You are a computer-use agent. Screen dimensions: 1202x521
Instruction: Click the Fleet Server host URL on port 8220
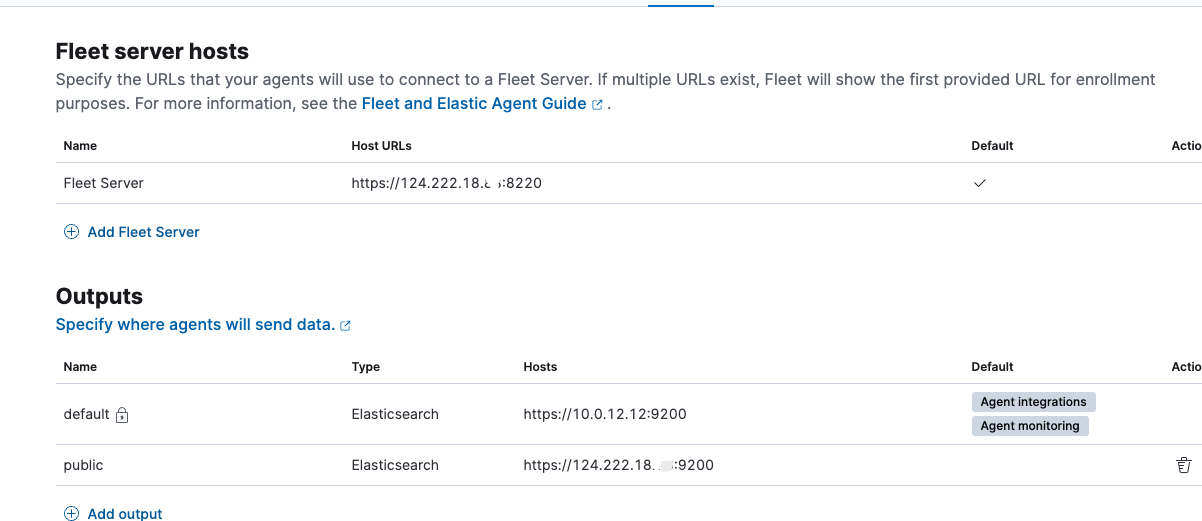point(446,183)
